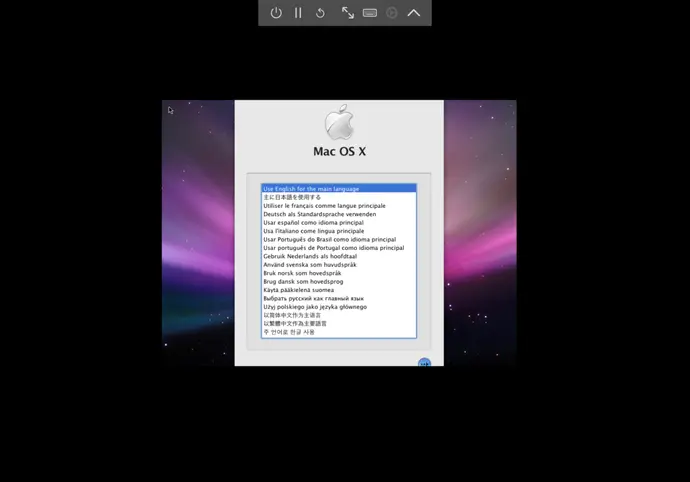Select "Brug dansk som hovedsprog"

[339, 281]
